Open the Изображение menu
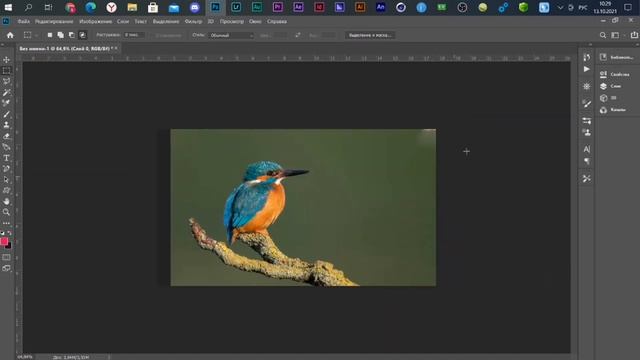 click(96, 22)
